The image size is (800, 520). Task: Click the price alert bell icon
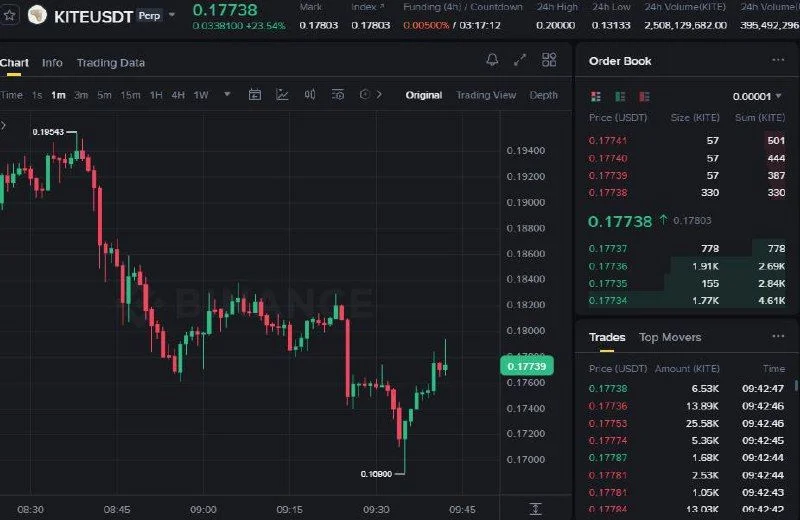(492, 60)
